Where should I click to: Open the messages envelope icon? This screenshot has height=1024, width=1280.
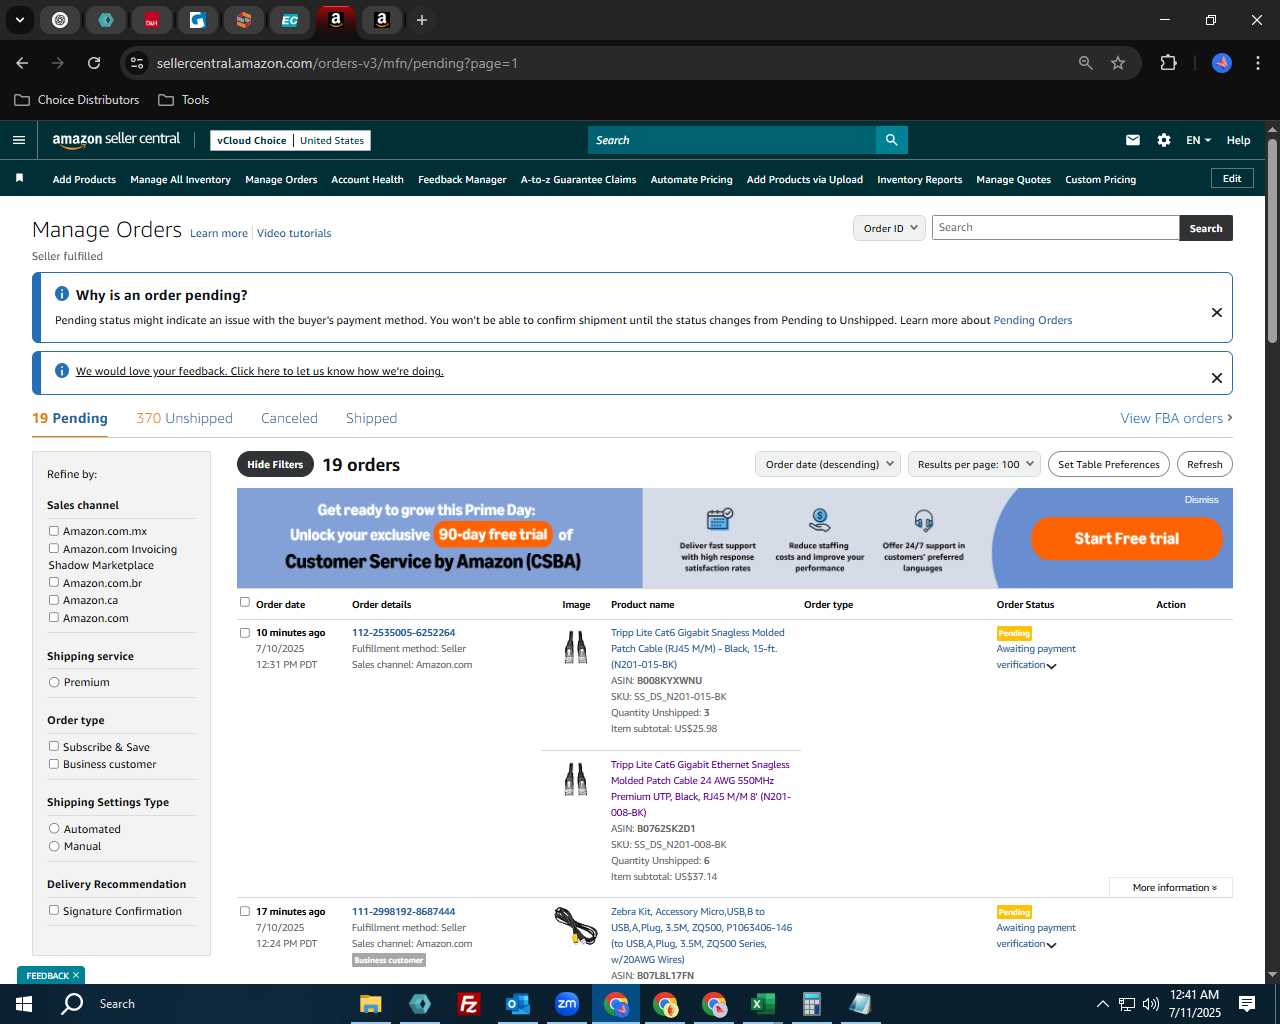click(x=1132, y=140)
